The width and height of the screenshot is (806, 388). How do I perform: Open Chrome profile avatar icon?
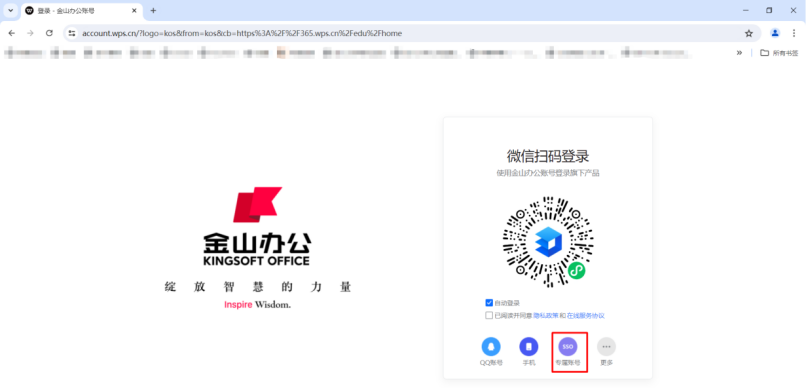point(775,33)
